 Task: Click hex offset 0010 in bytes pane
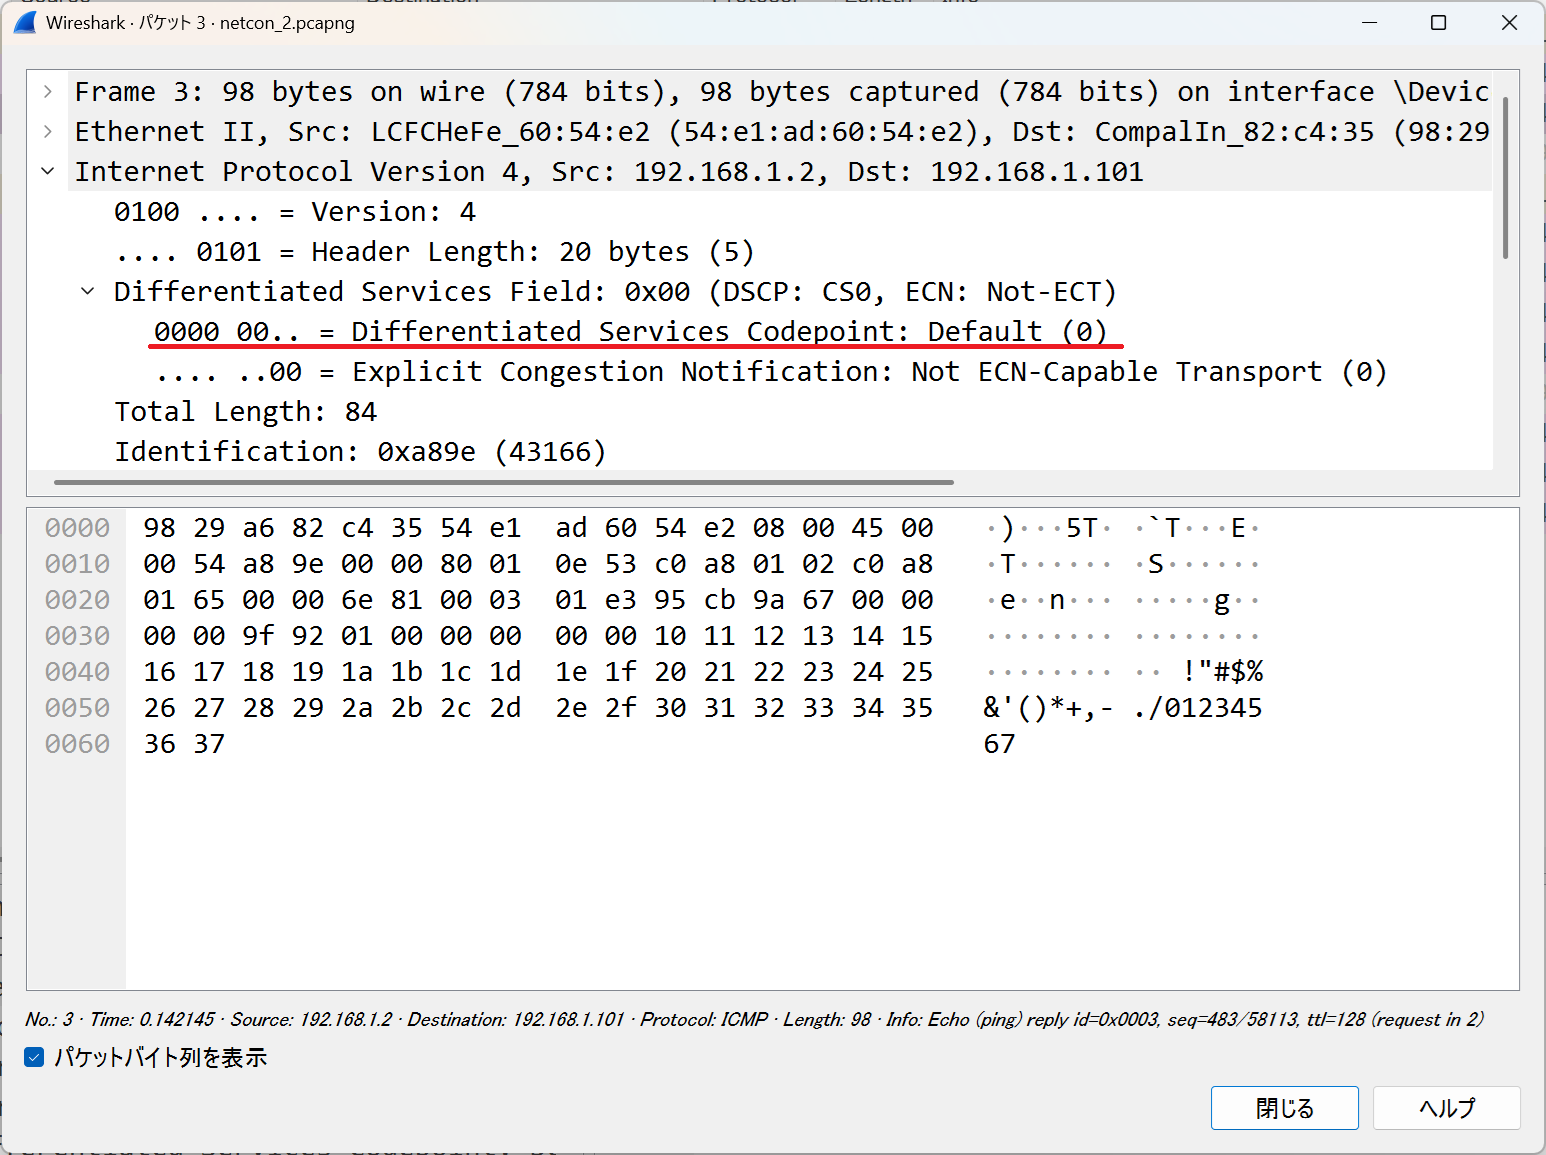(77, 563)
